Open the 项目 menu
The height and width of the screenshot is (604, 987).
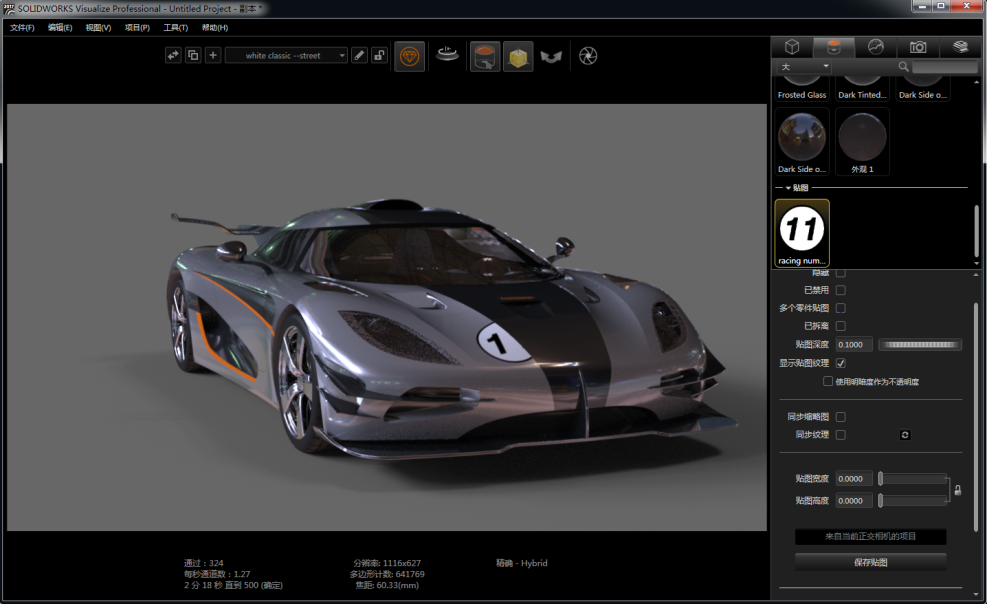(138, 27)
